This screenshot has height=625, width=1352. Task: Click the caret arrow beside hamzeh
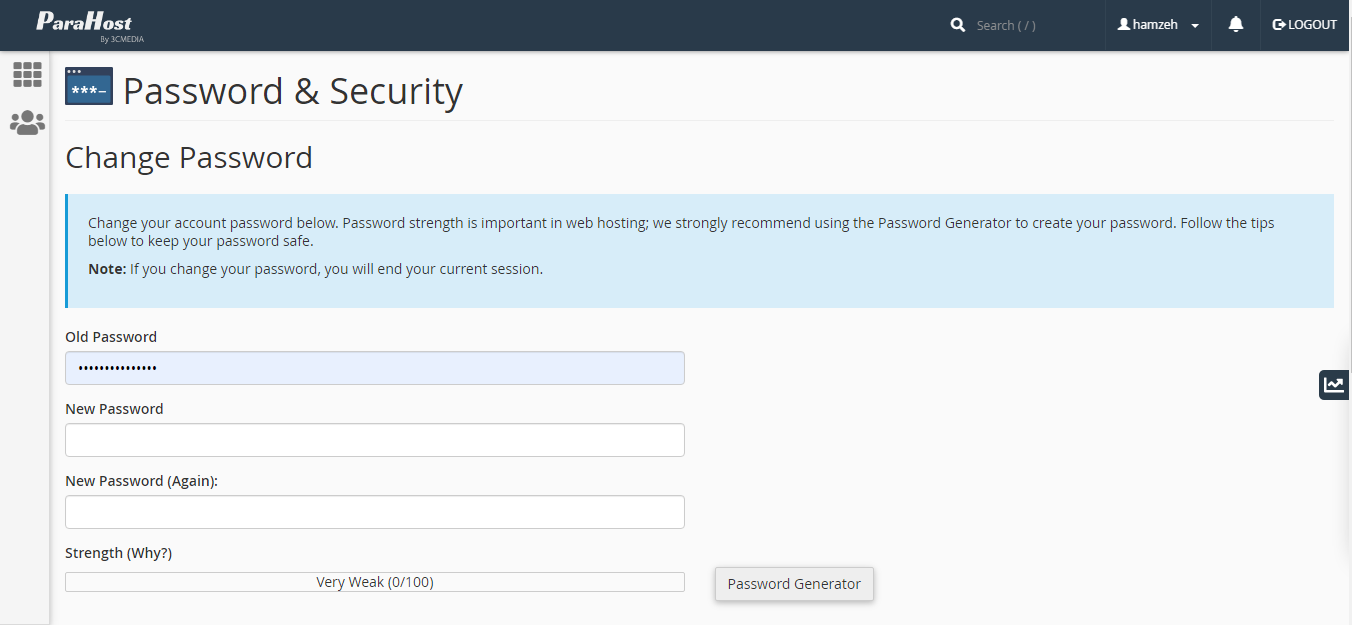point(1195,26)
